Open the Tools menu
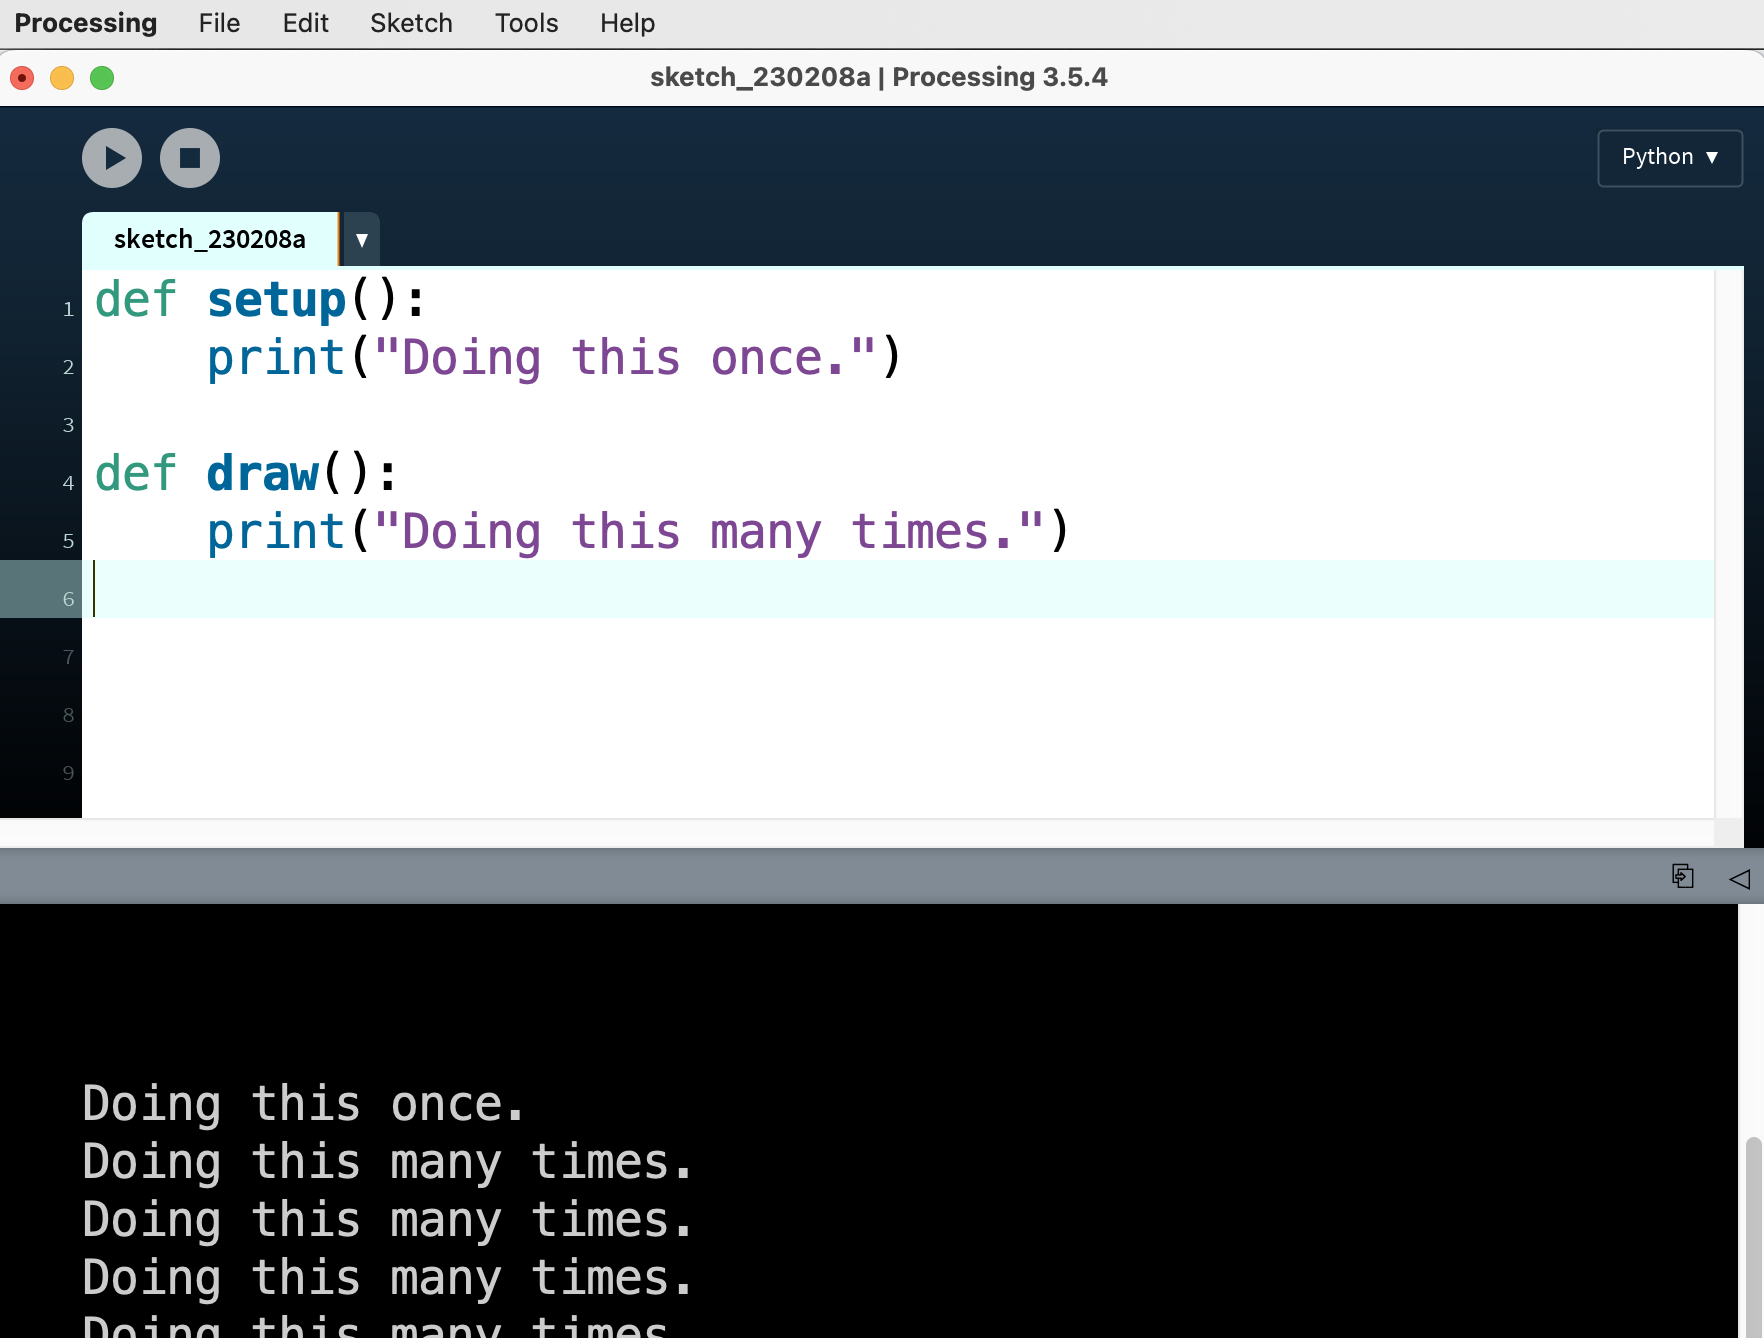The image size is (1764, 1338). (x=526, y=23)
